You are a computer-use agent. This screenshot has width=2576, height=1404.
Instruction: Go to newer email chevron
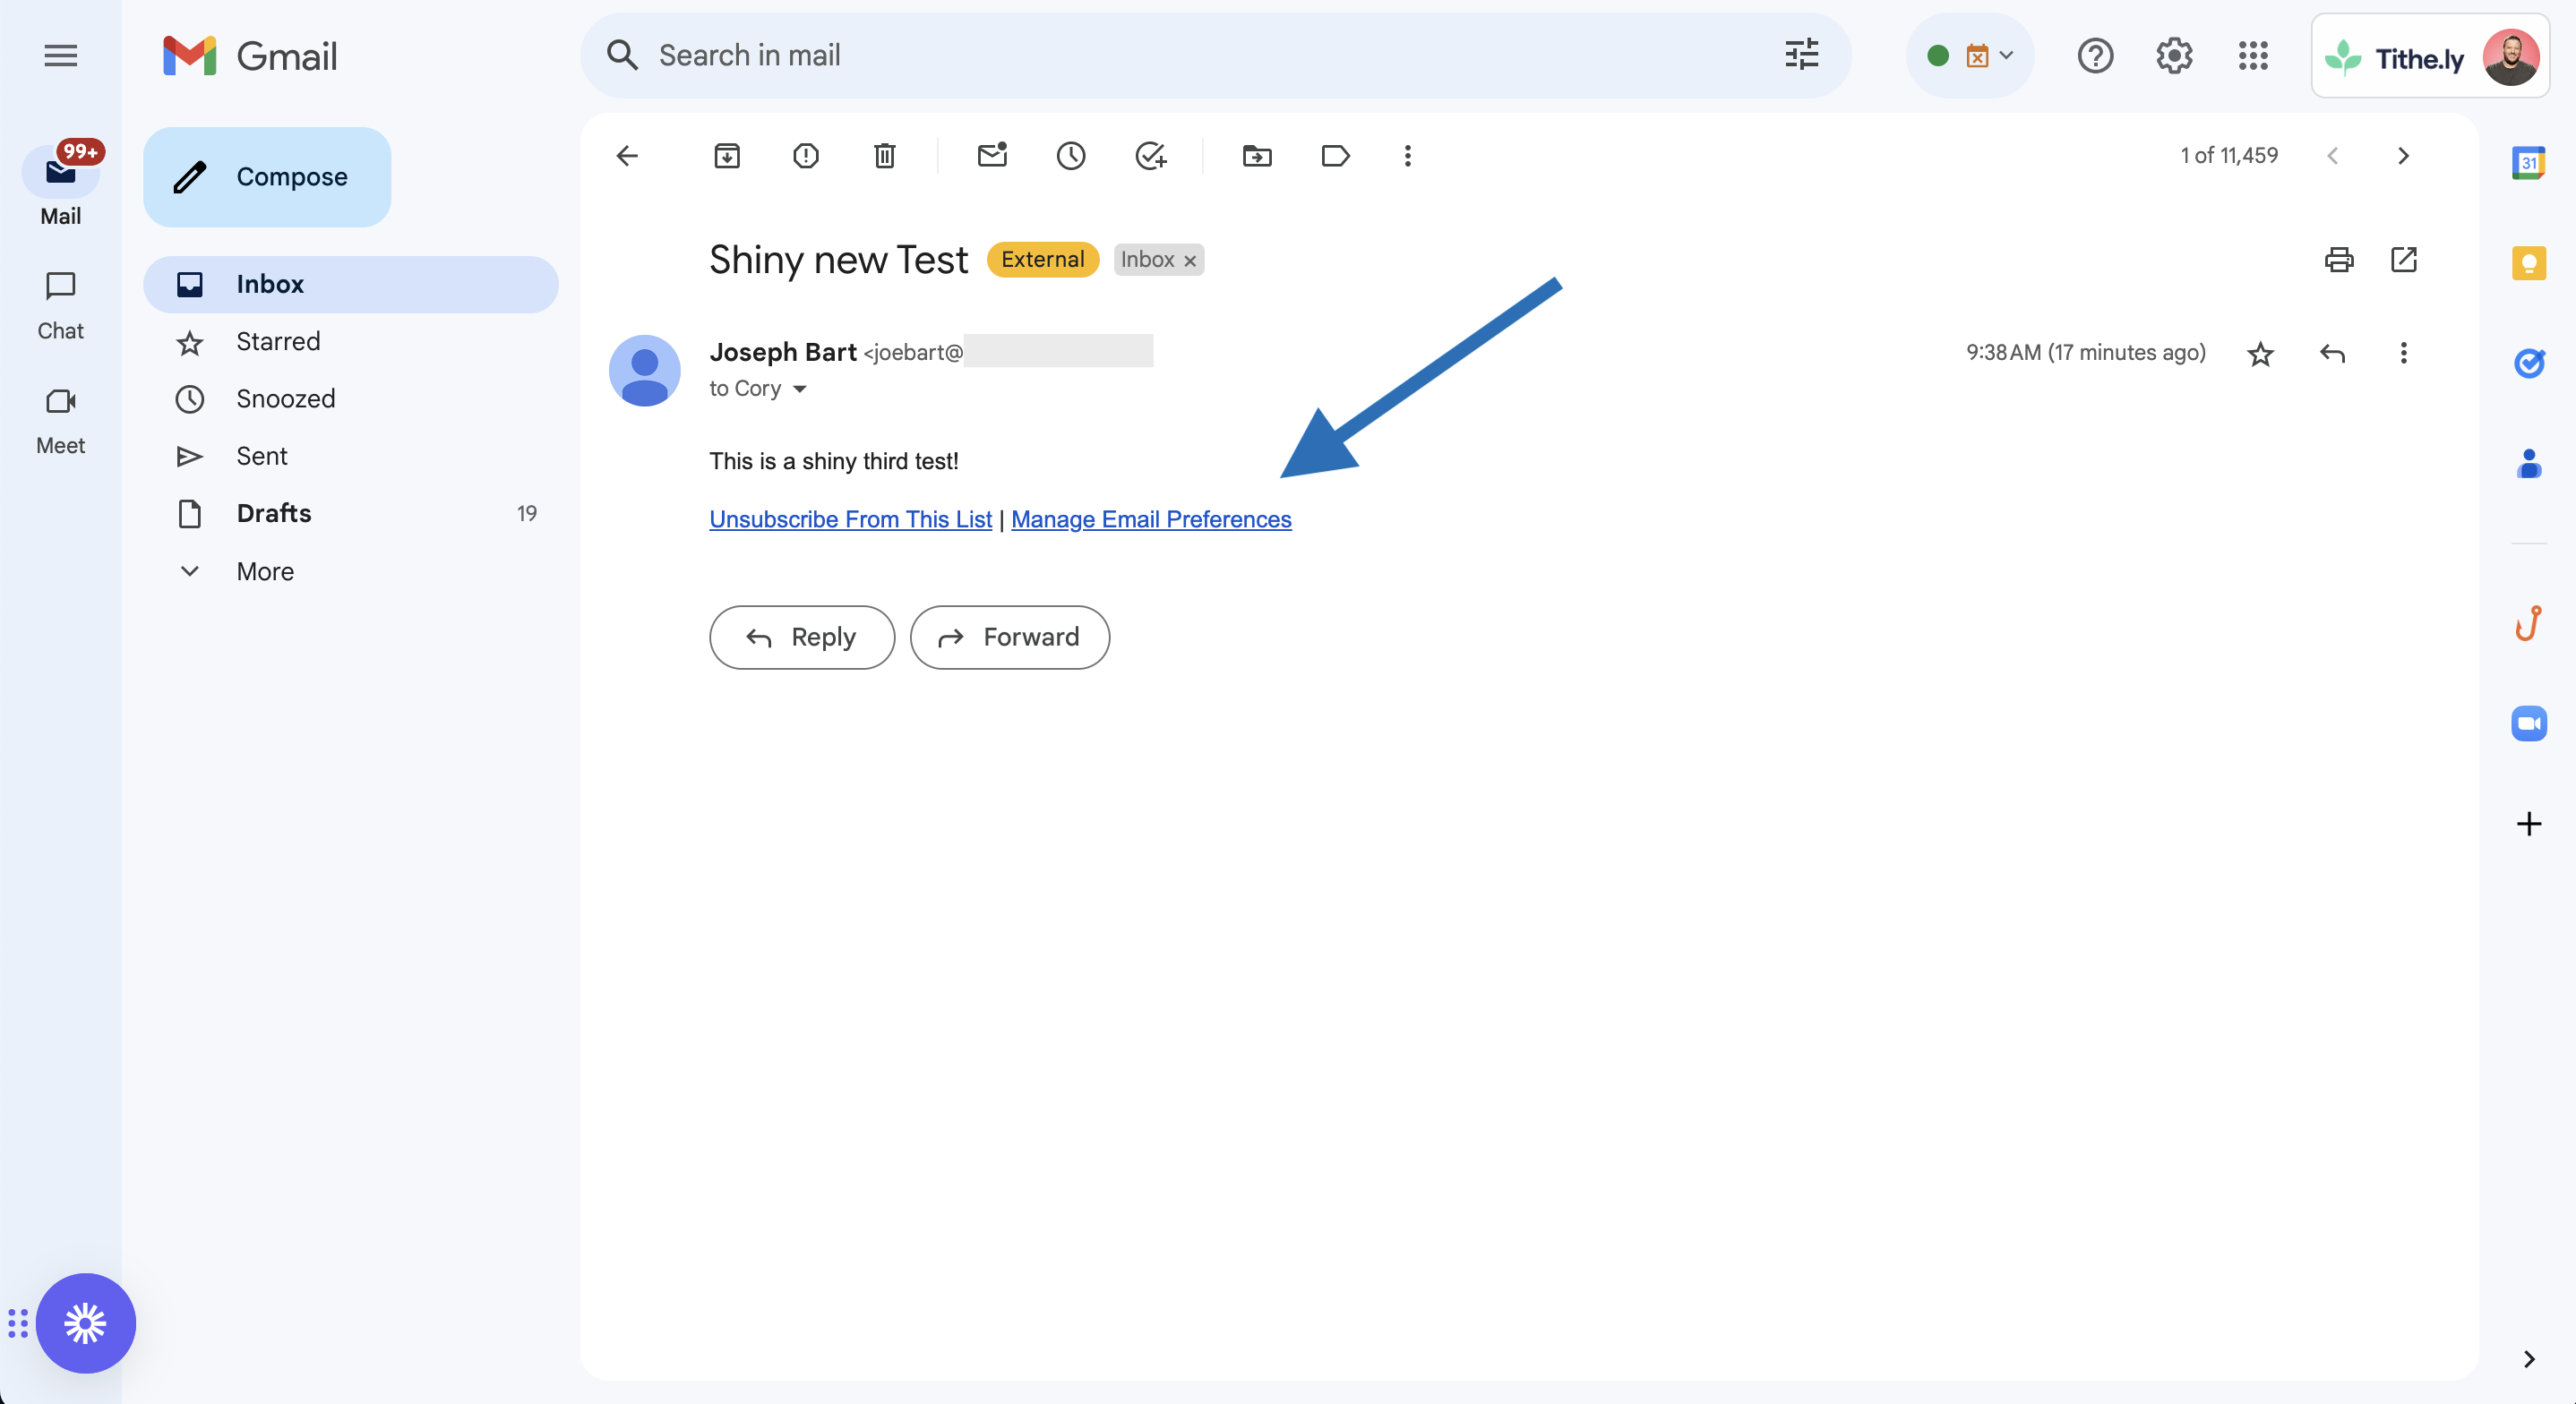2333,156
